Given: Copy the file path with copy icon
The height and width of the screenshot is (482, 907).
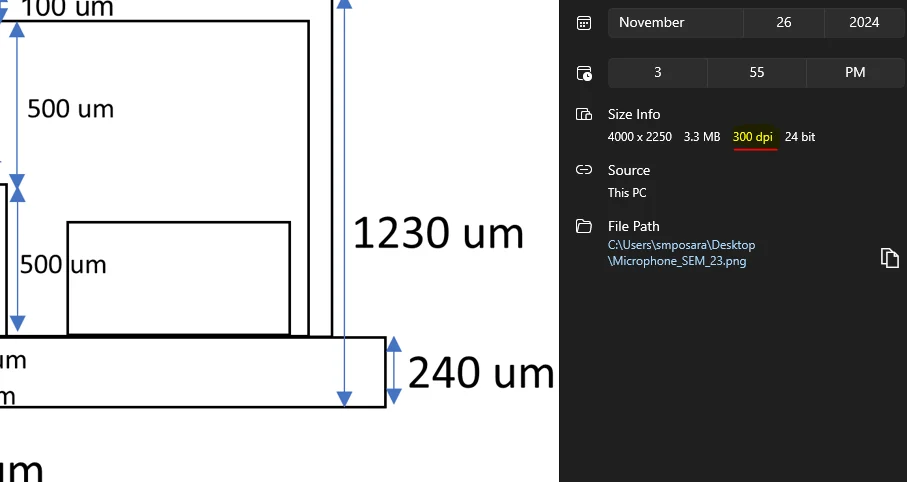Looking at the screenshot, I should [889, 258].
